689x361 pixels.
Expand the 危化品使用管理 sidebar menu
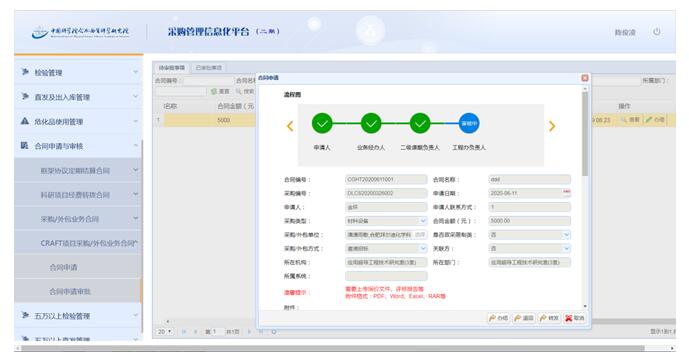click(x=79, y=121)
